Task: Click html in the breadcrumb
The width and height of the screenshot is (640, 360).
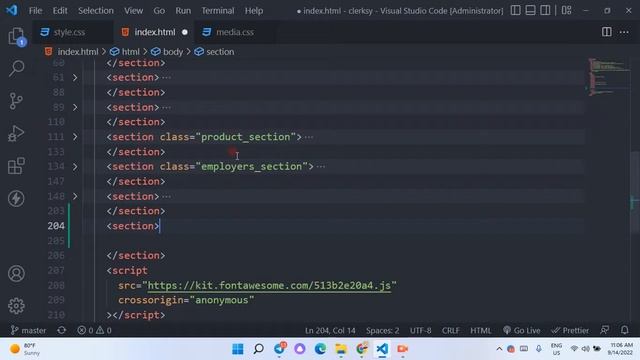Action: pyautogui.click(x=131, y=52)
